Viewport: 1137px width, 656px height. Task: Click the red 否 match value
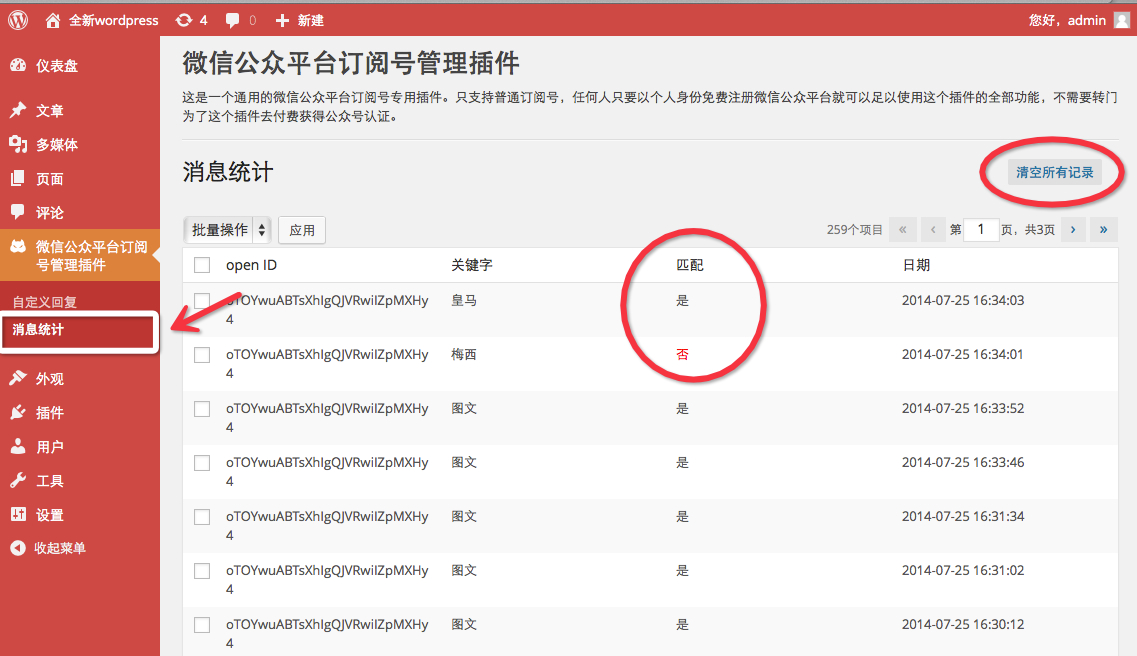tap(682, 354)
